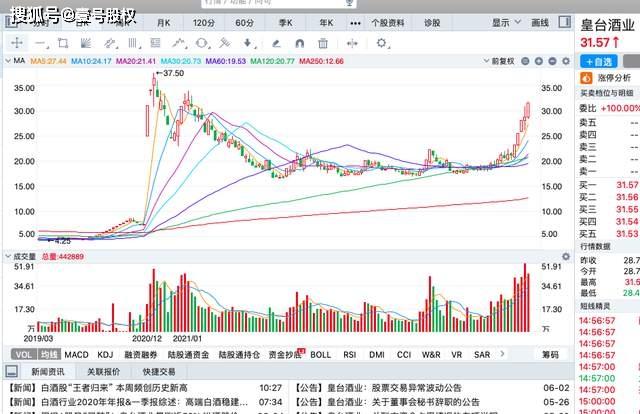640x414 pixels.
Task: Open MA indicator gear settings
Action: click(566, 61)
